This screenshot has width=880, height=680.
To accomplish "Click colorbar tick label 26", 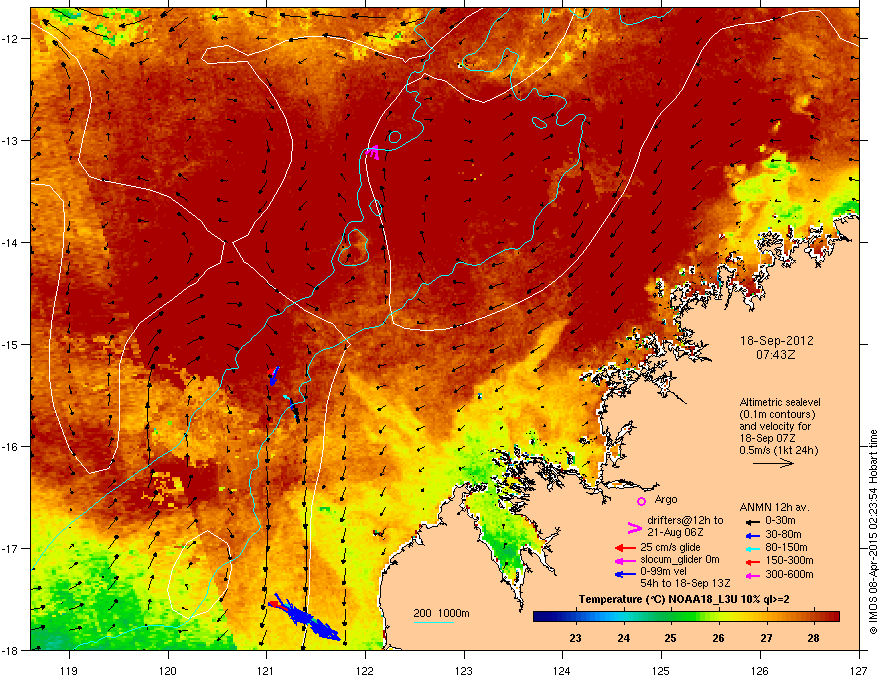I will coord(718,638).
